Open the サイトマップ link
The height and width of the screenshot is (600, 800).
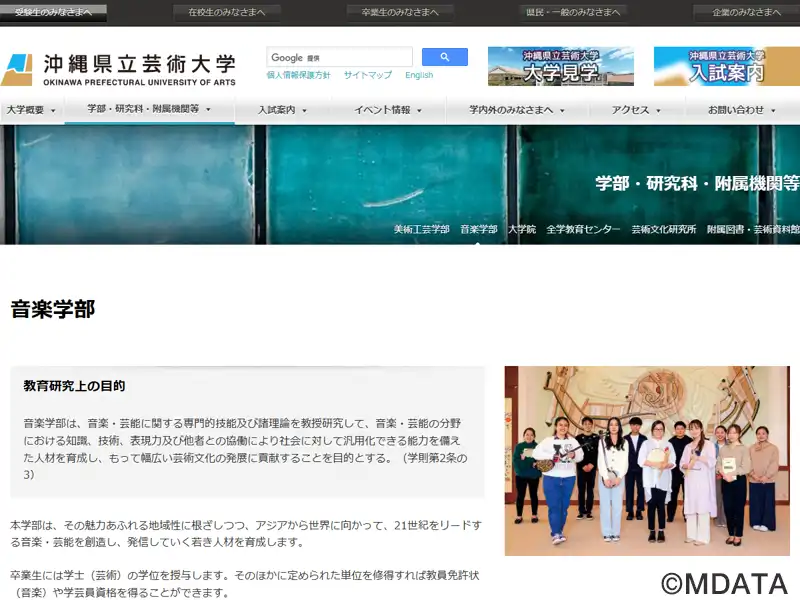(x=368, y=75)
